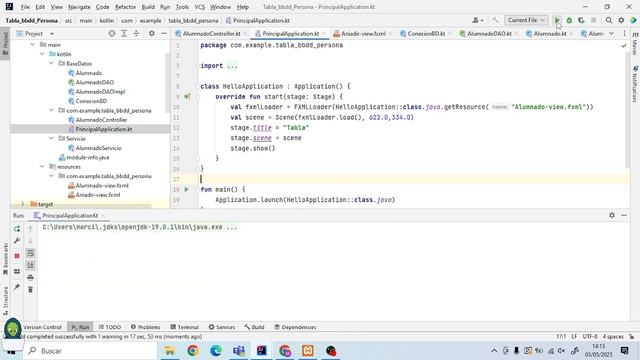Image resolution: width=640 pixels, height=360 pixels.
Task: Click the Windows search box Buscar
Action: coord(91,351)
